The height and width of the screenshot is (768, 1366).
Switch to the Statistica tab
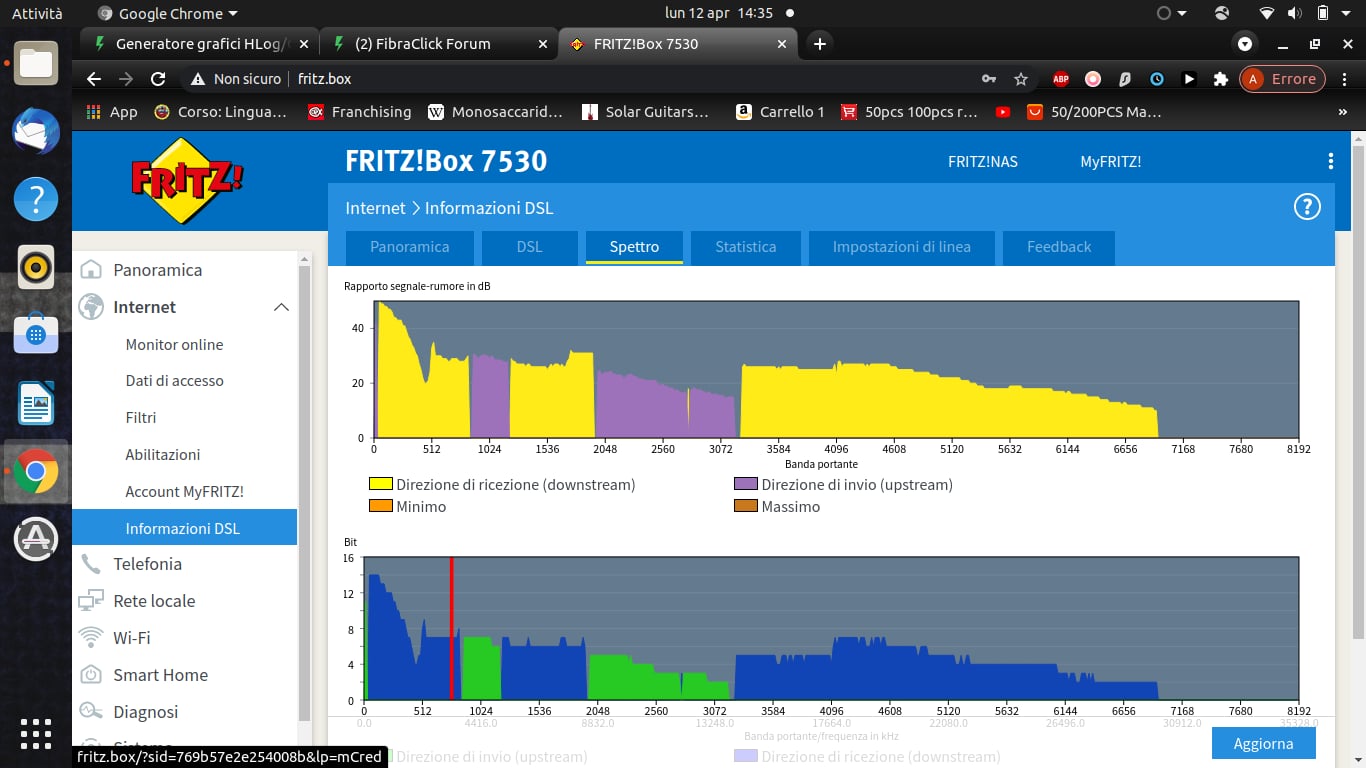[745, 247]
